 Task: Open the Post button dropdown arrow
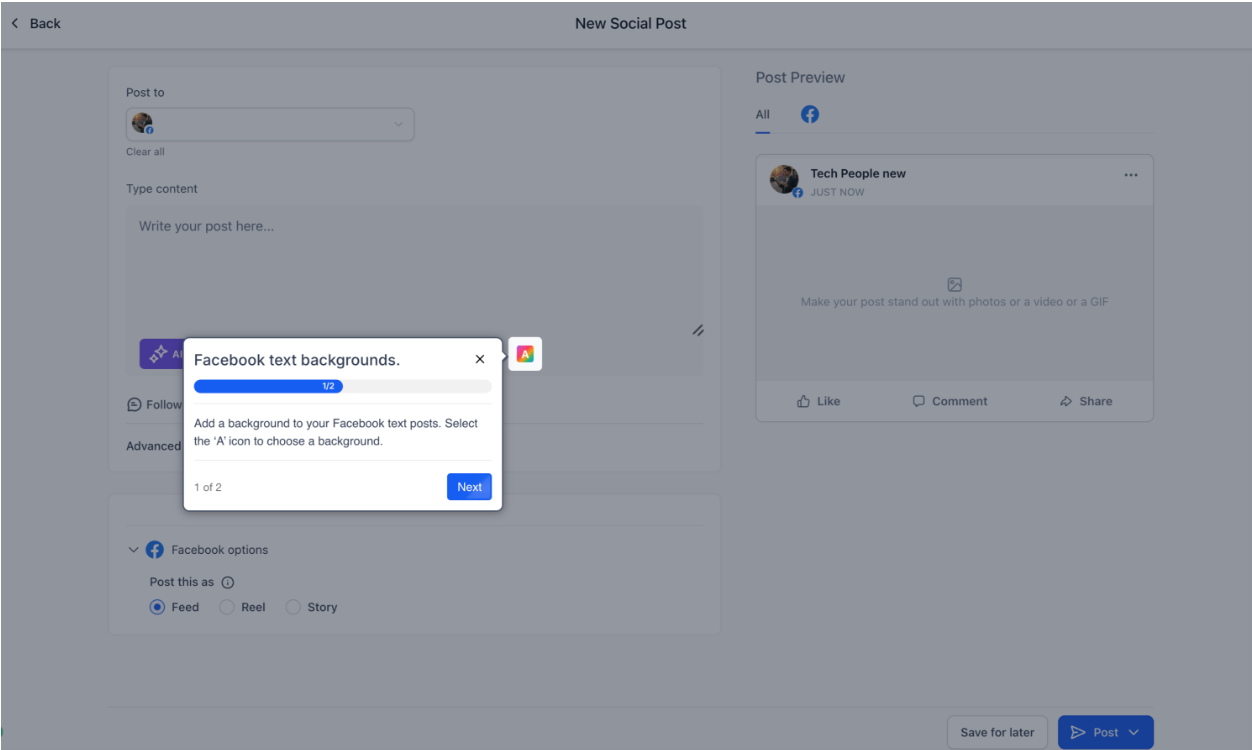tap(1134, 732)
